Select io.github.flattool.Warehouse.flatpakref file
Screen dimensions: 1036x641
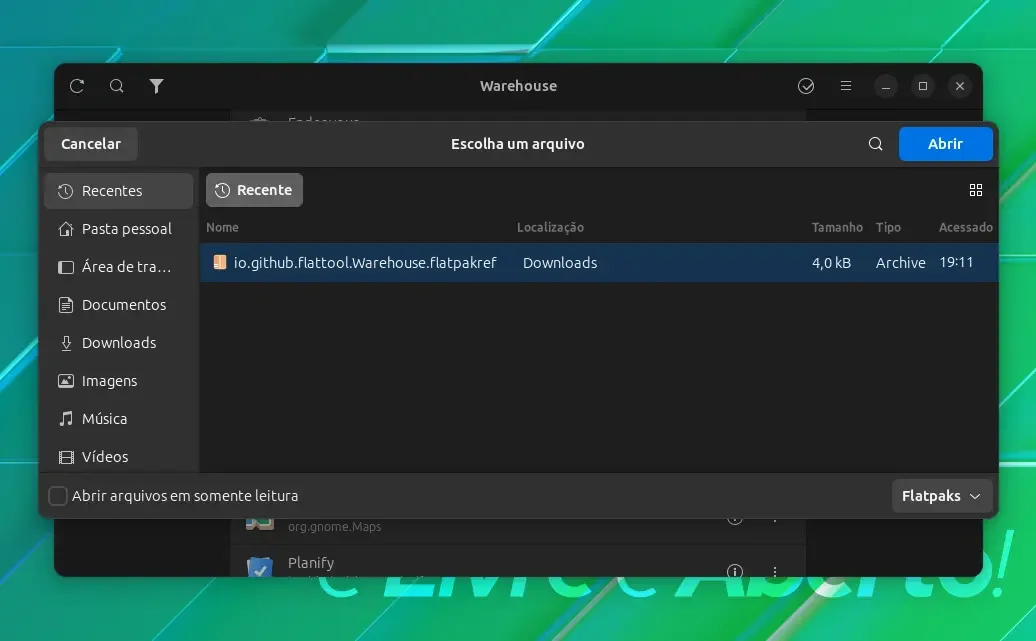[599, 263]
